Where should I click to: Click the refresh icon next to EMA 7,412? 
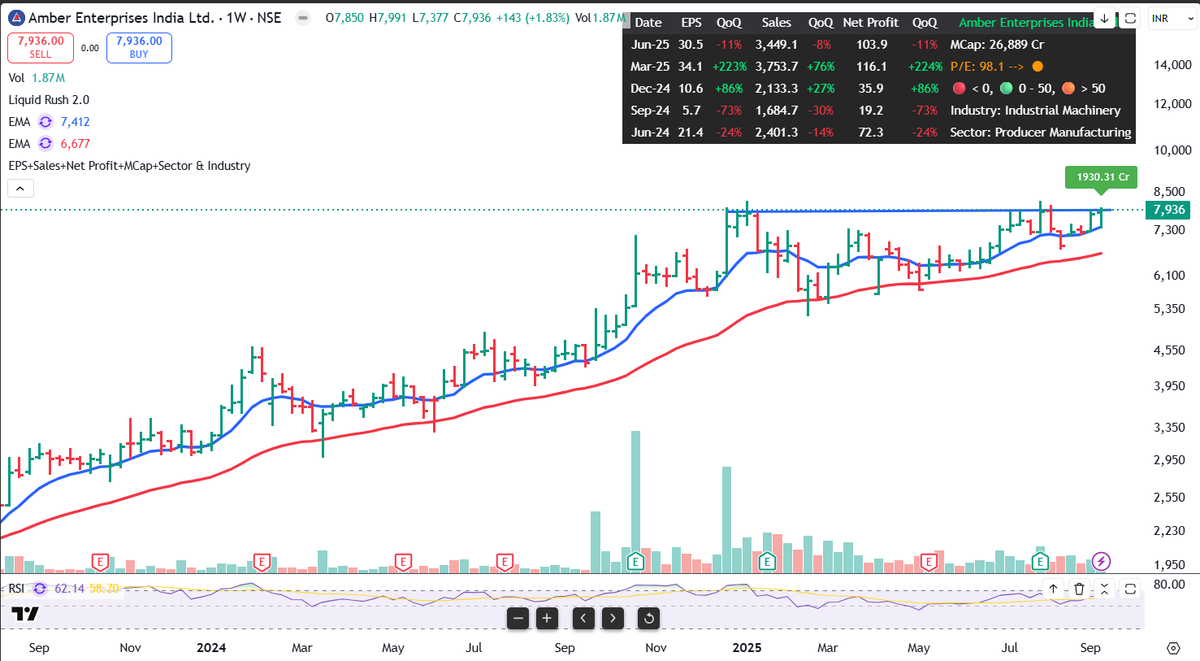pyautogui.click(x=45, y=121)
